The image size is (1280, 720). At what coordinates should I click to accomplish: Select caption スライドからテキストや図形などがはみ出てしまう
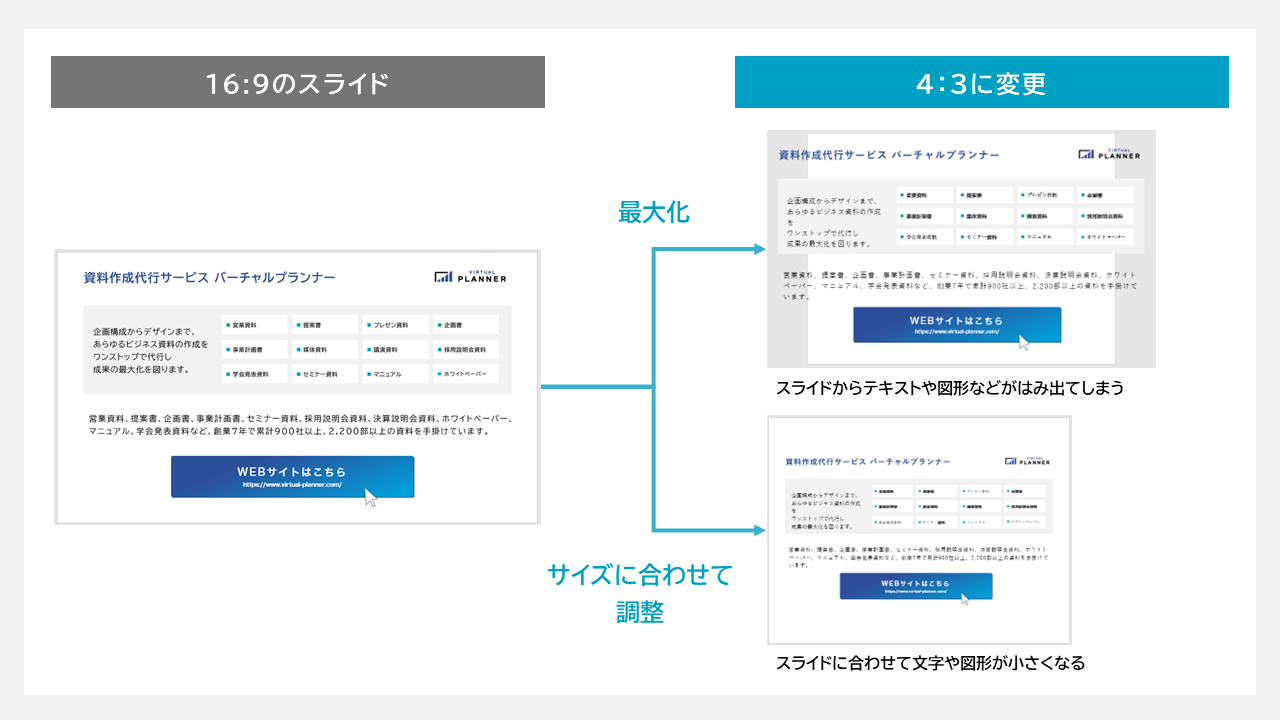tap(950, 388)
